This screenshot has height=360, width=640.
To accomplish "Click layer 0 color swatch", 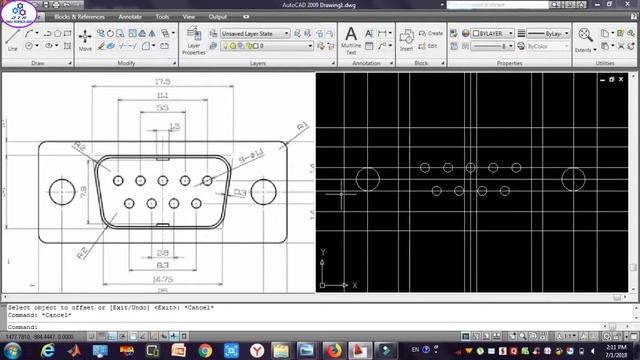I will point(256,46).
